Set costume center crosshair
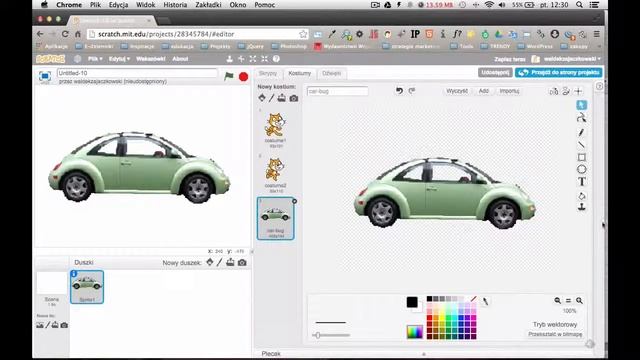This screenshot has width=640, height=360. pyautogui.click(x=578, y=91)
